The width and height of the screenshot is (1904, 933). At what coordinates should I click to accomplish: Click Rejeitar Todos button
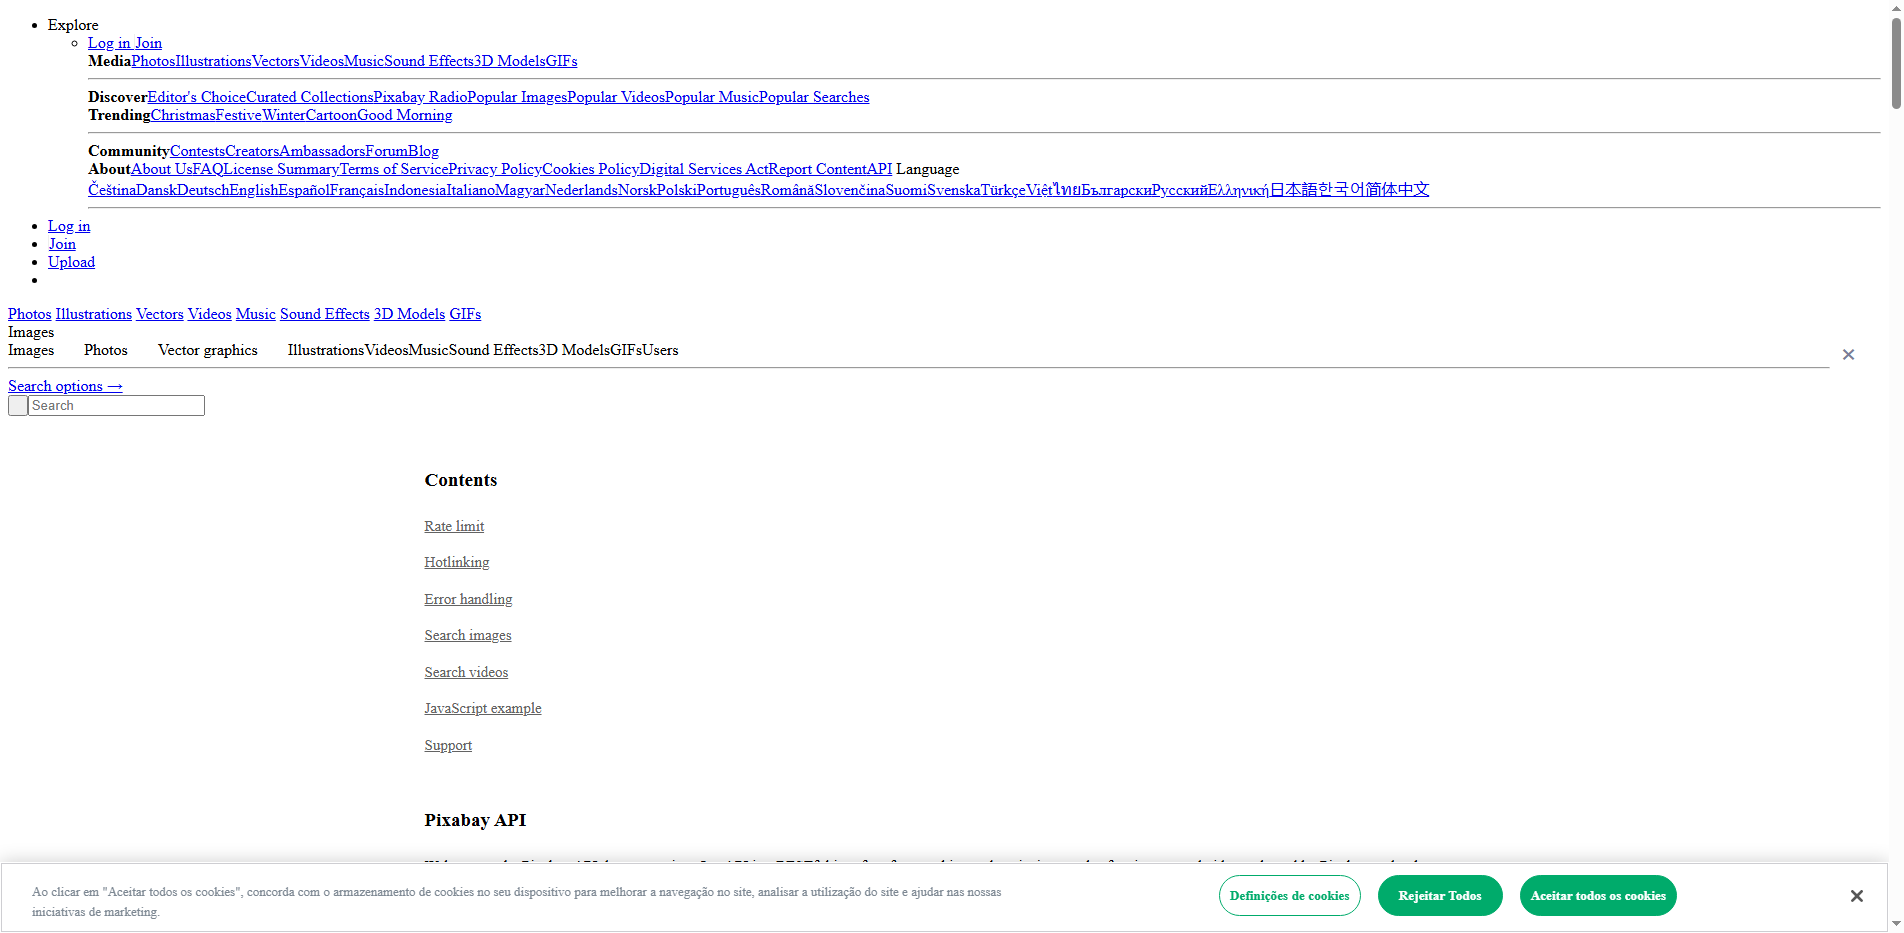click(1440, 895)
